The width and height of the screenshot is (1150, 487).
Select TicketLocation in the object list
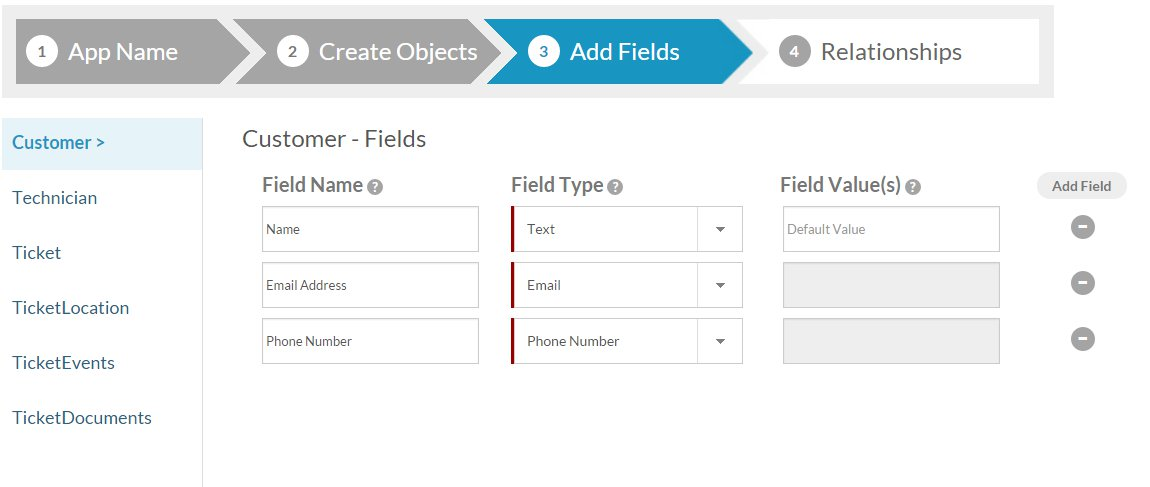click(71, 308)
